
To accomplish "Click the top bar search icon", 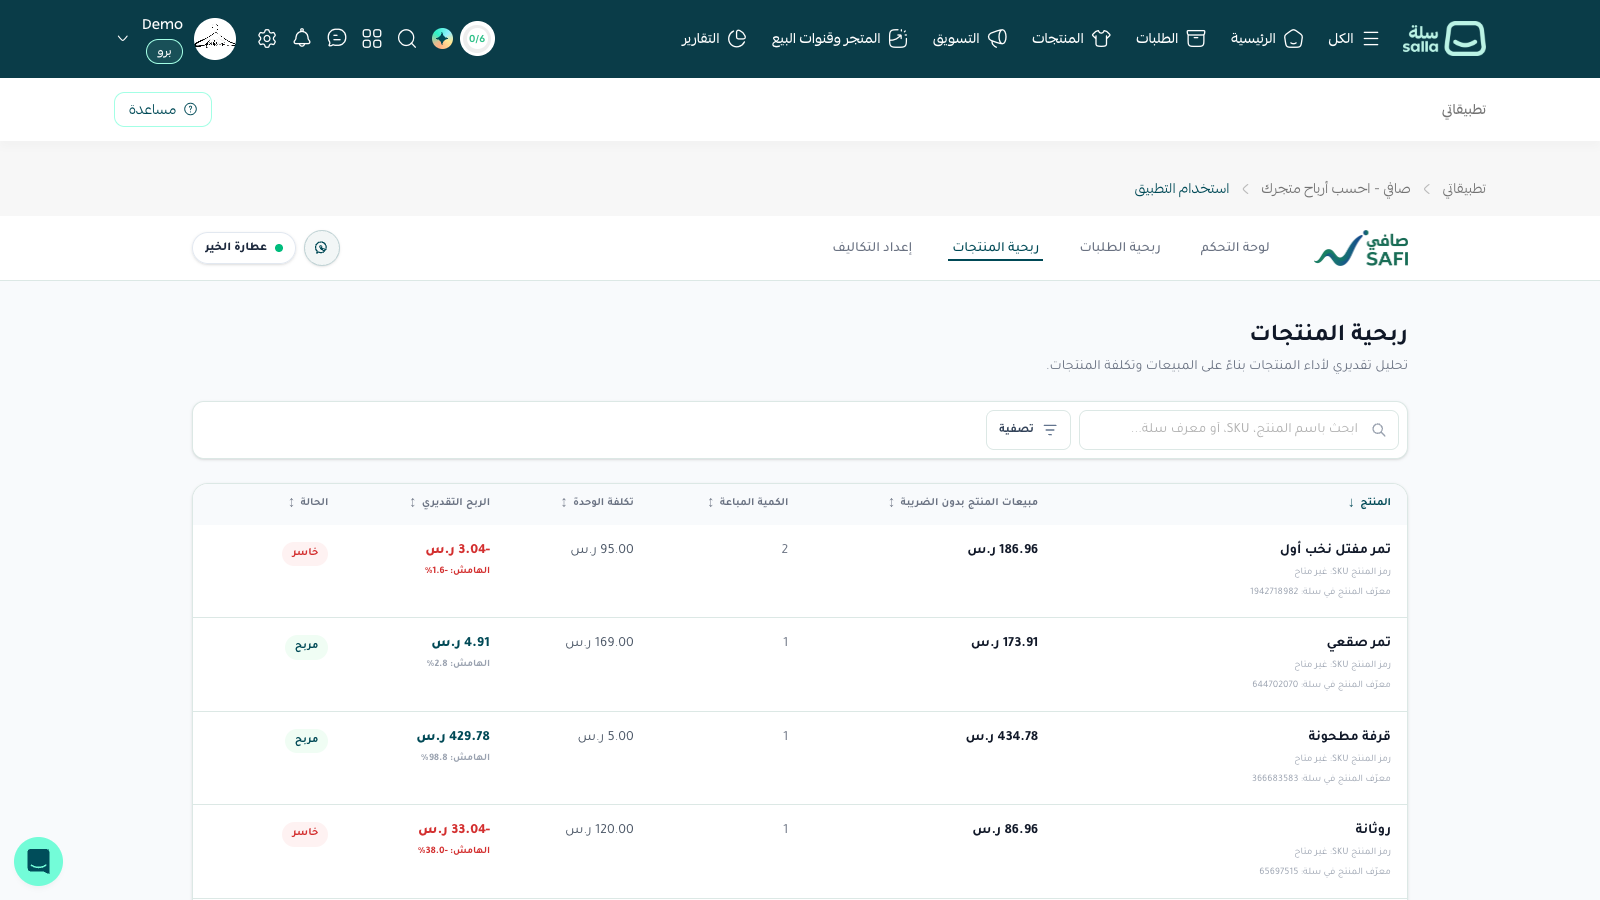I will coord(407,39).
